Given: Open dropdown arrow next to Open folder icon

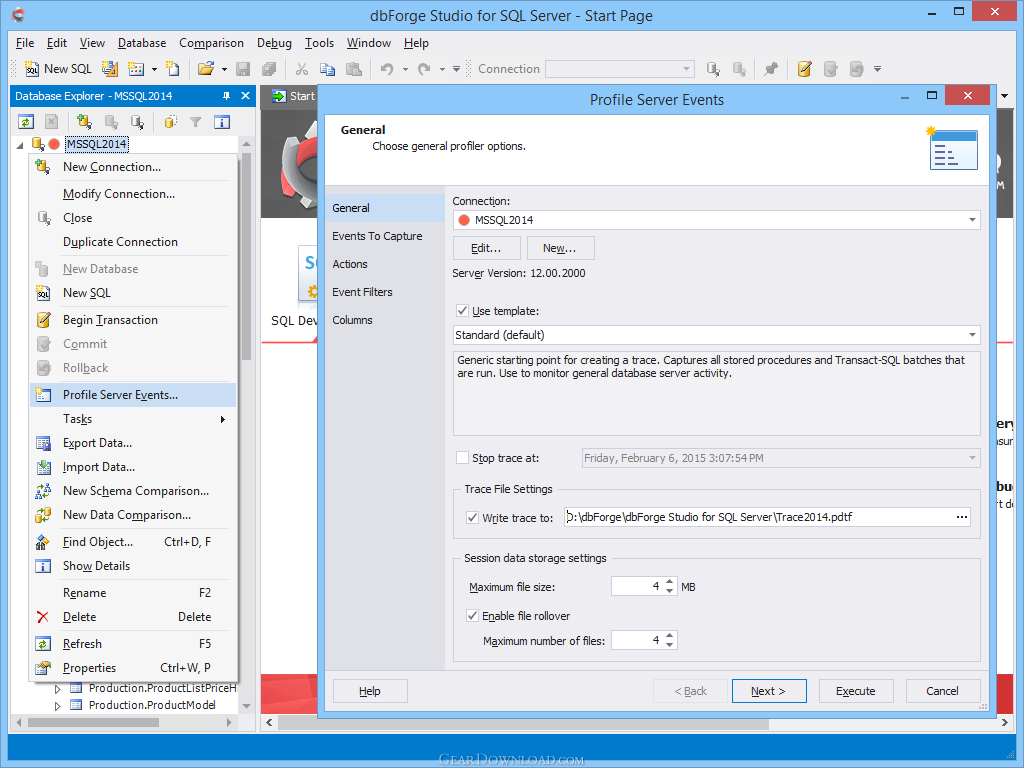Looking at the screenshot, I should point(224,69).
